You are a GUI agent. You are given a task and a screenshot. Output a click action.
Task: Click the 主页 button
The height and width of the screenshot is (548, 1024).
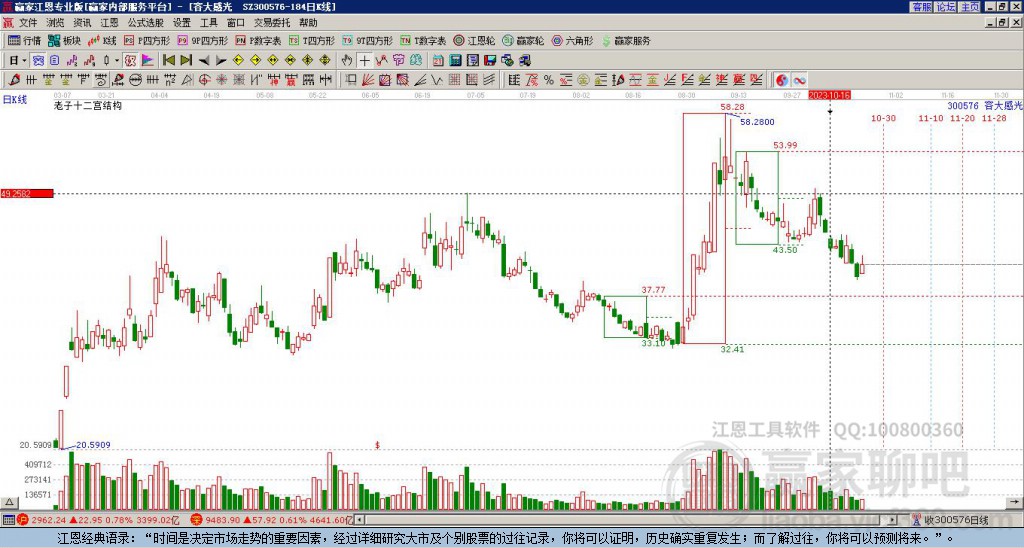click(x=969, y=7)
